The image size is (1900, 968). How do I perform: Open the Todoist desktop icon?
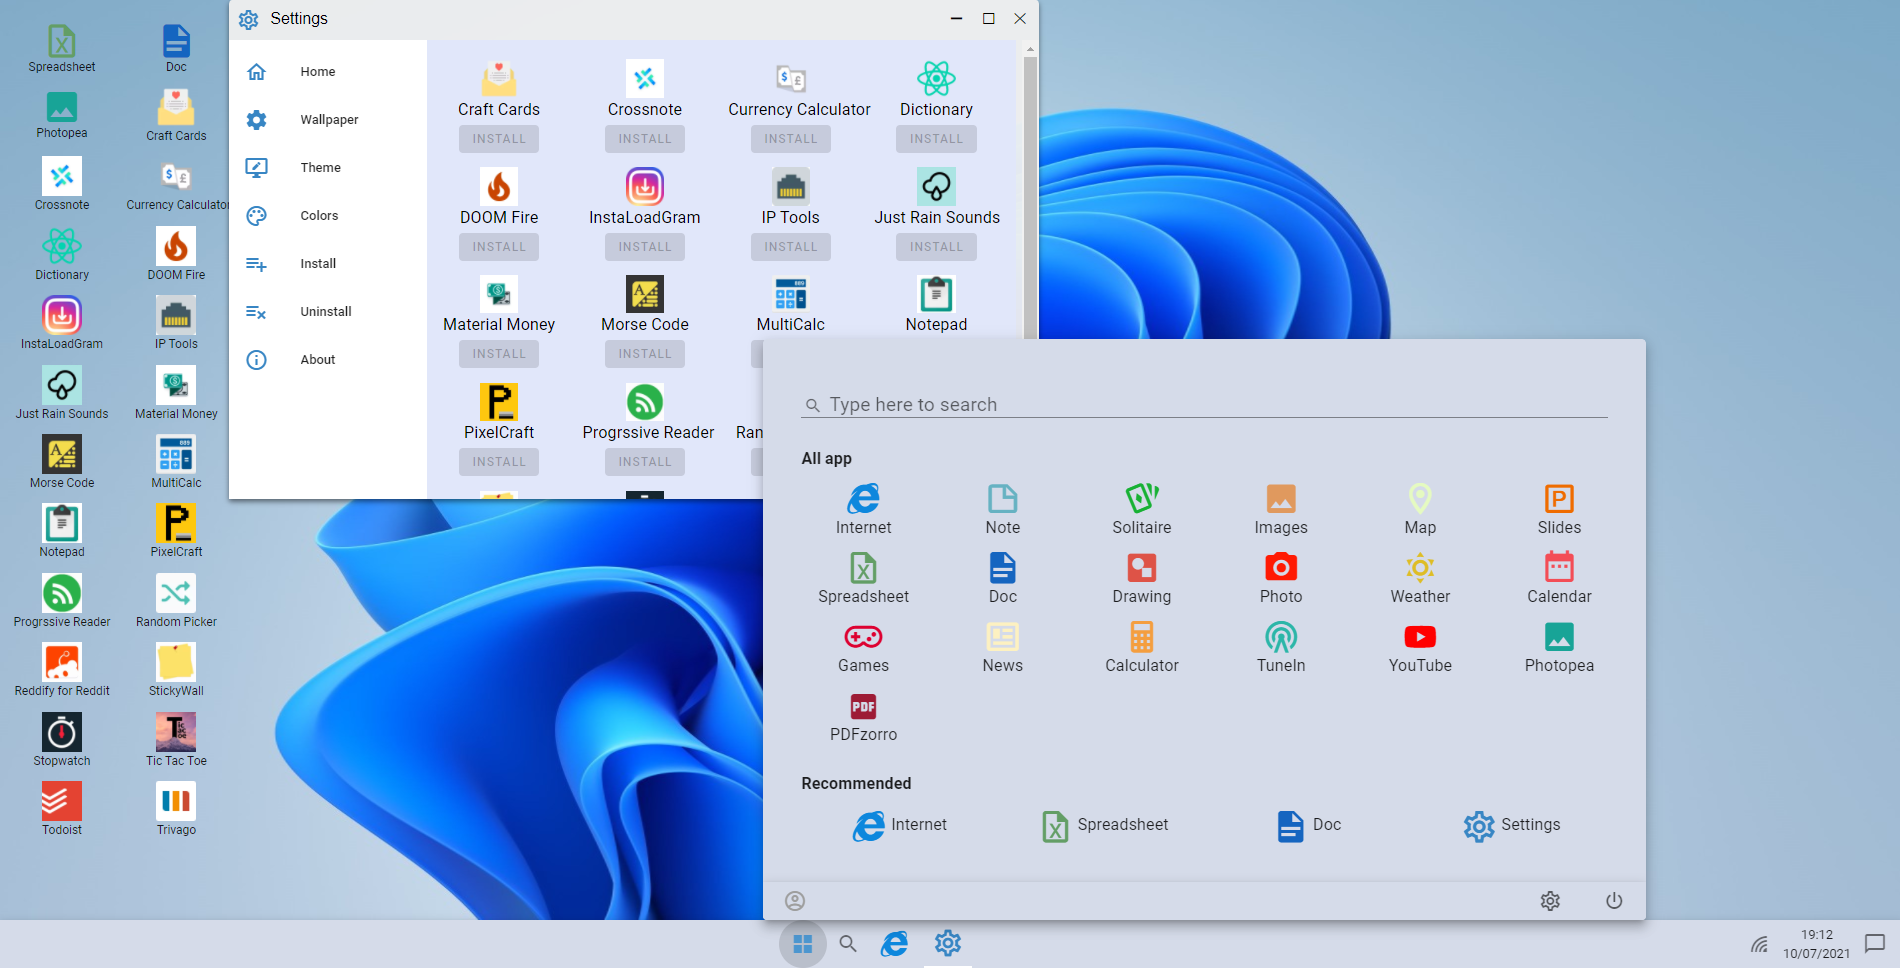pos(62,809)
